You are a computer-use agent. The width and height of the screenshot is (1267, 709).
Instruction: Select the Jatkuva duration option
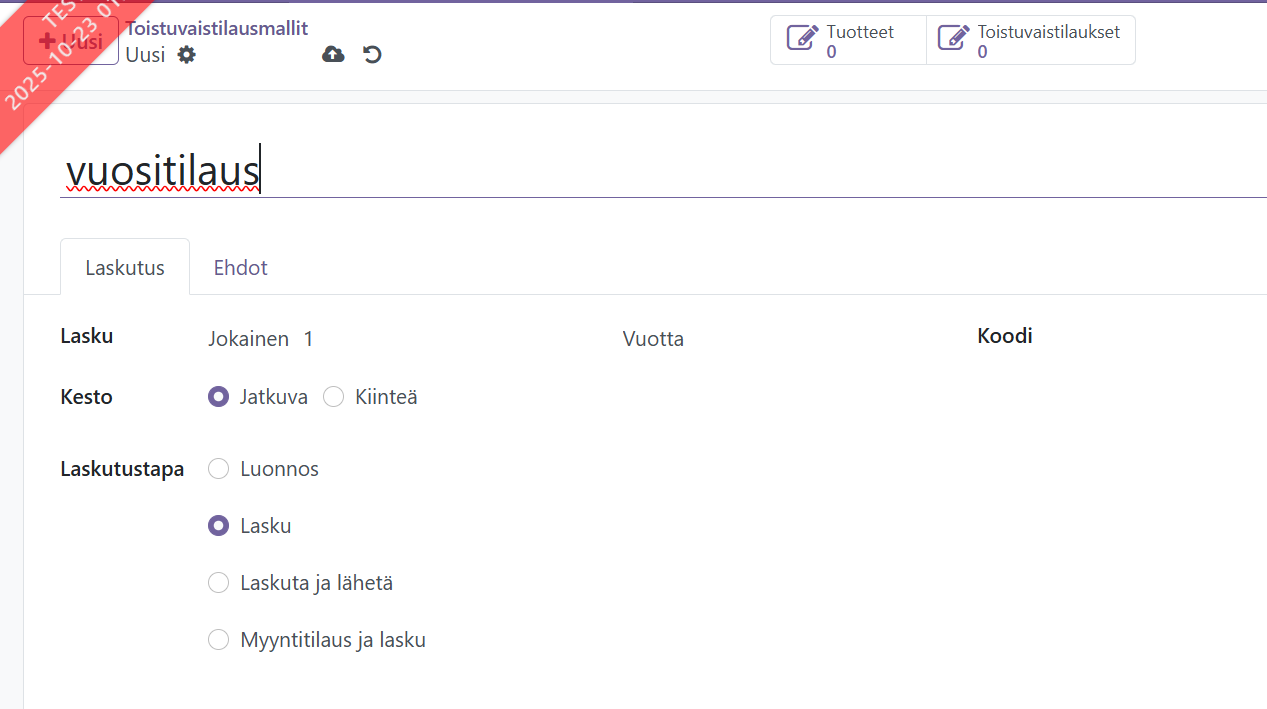click(219, 397)
